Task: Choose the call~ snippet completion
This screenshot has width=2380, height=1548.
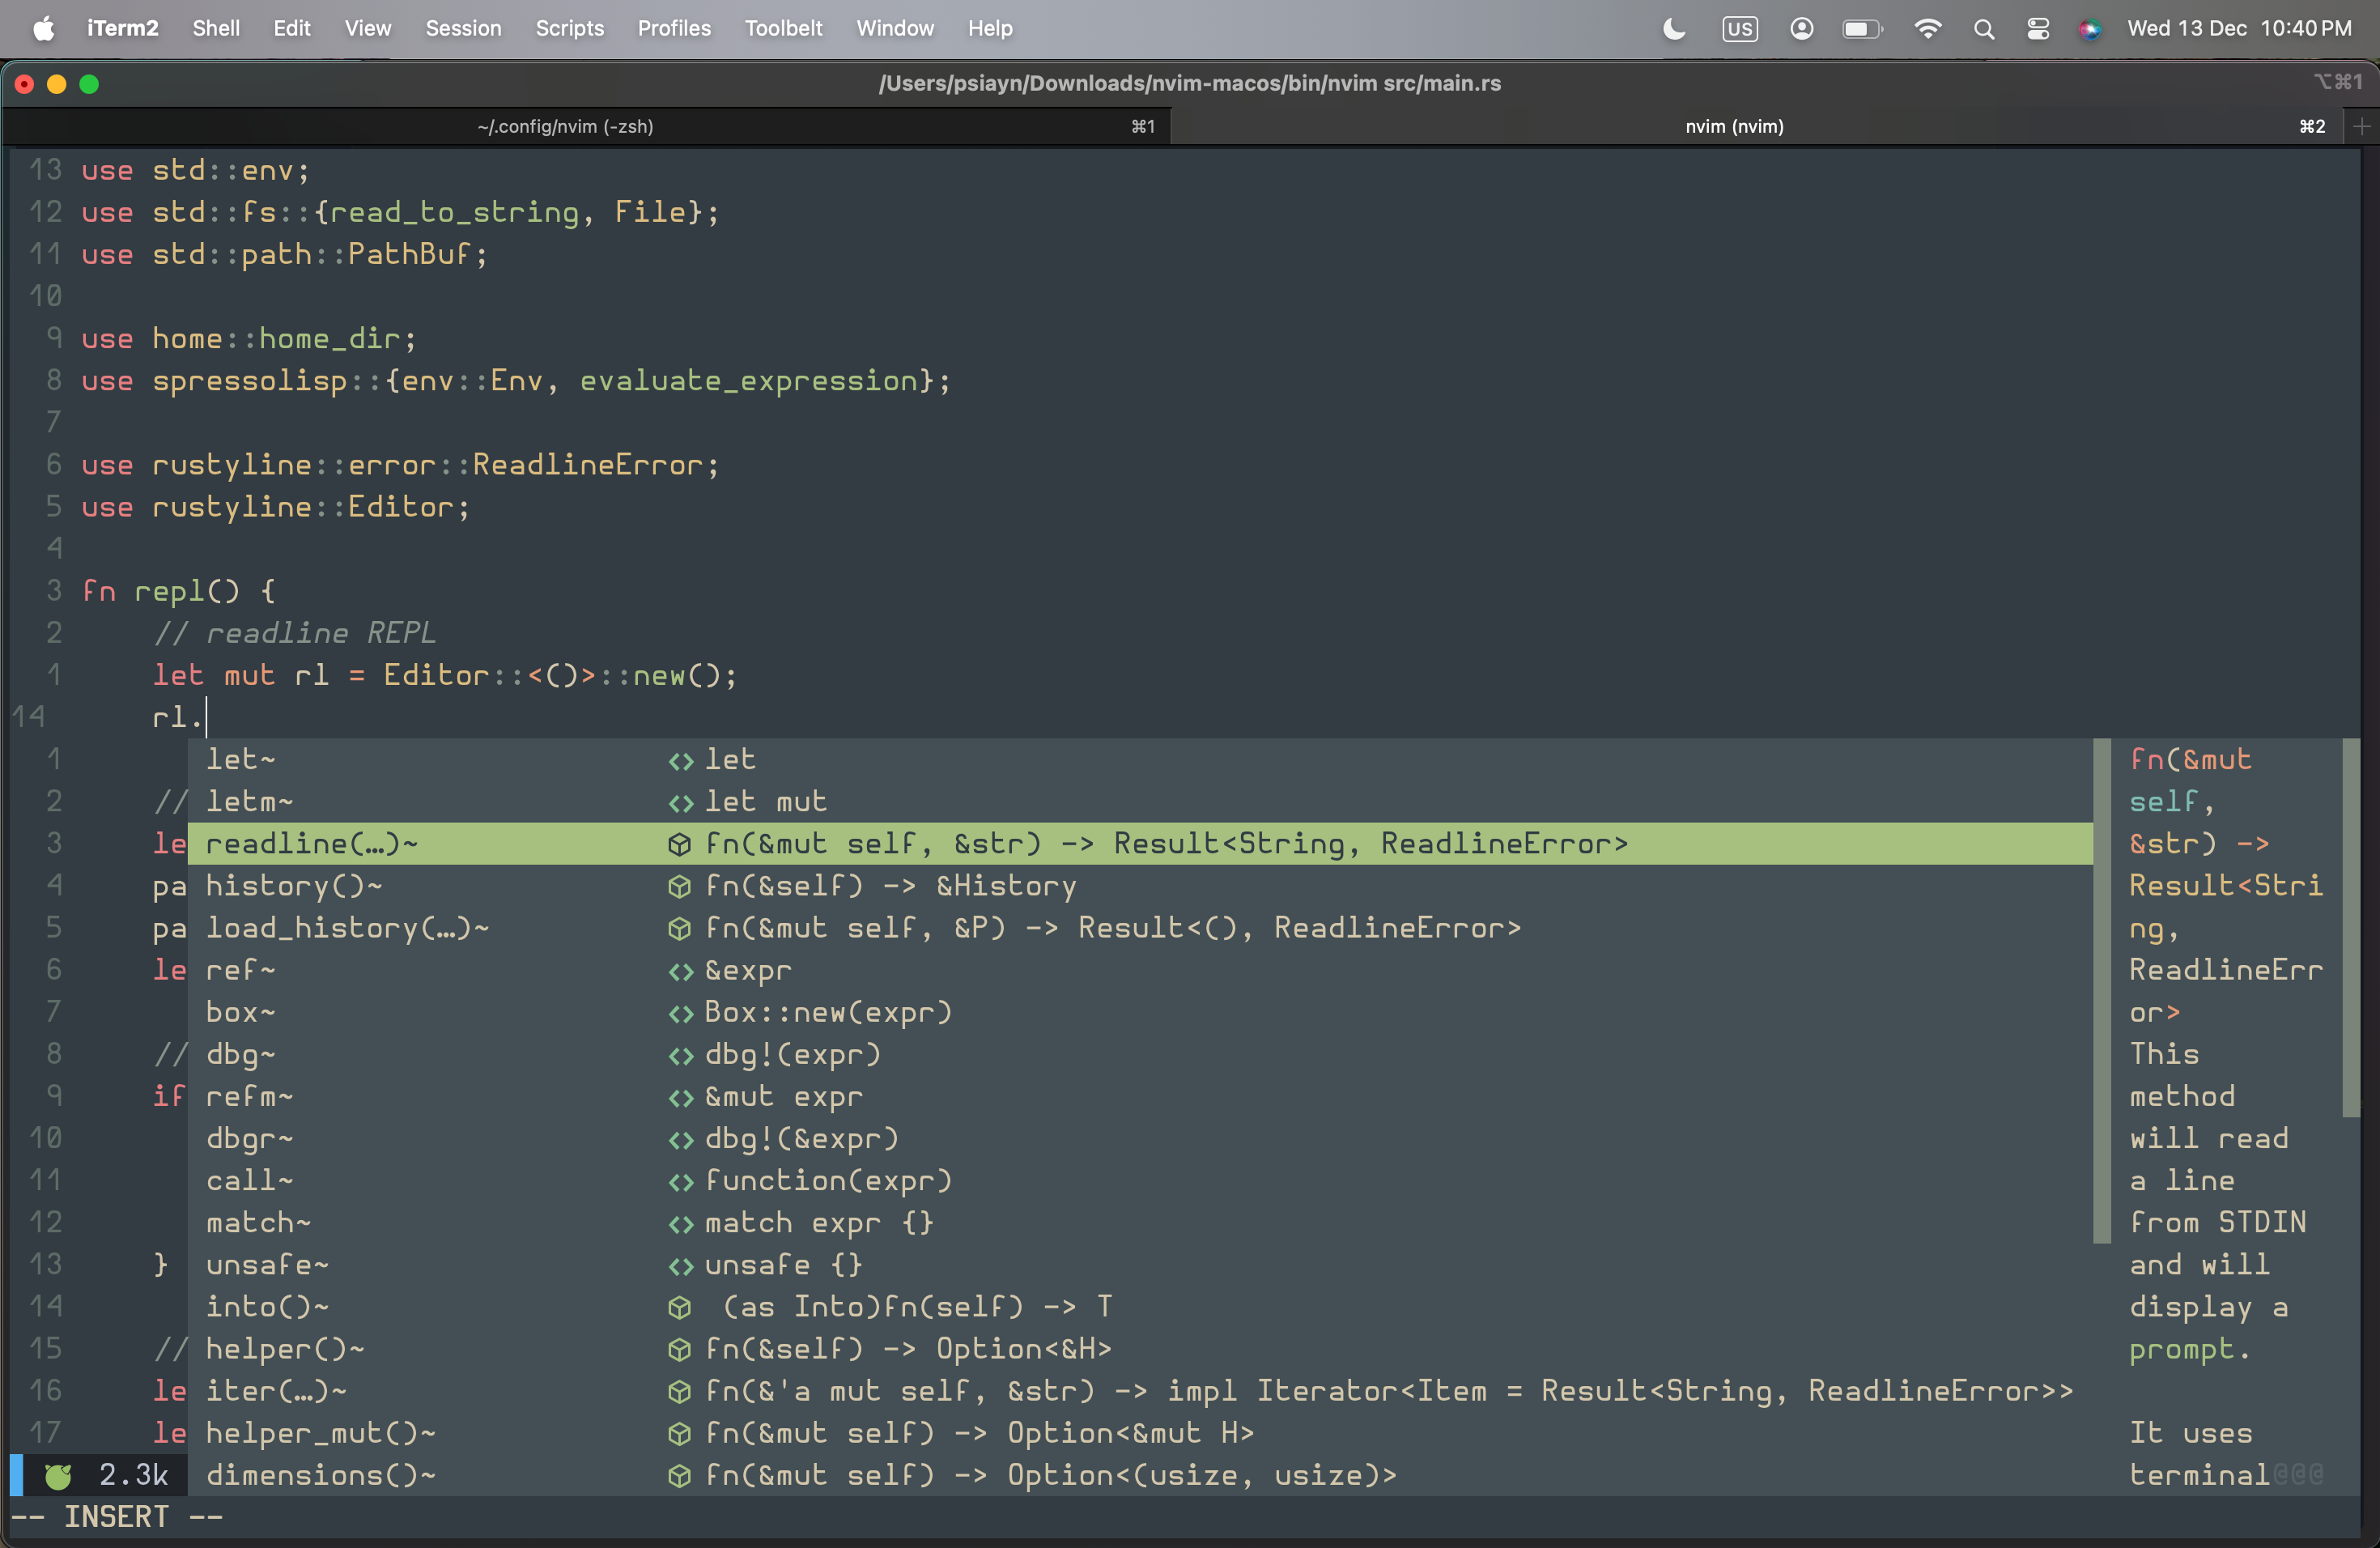Action: (x=1140, y=1180)
